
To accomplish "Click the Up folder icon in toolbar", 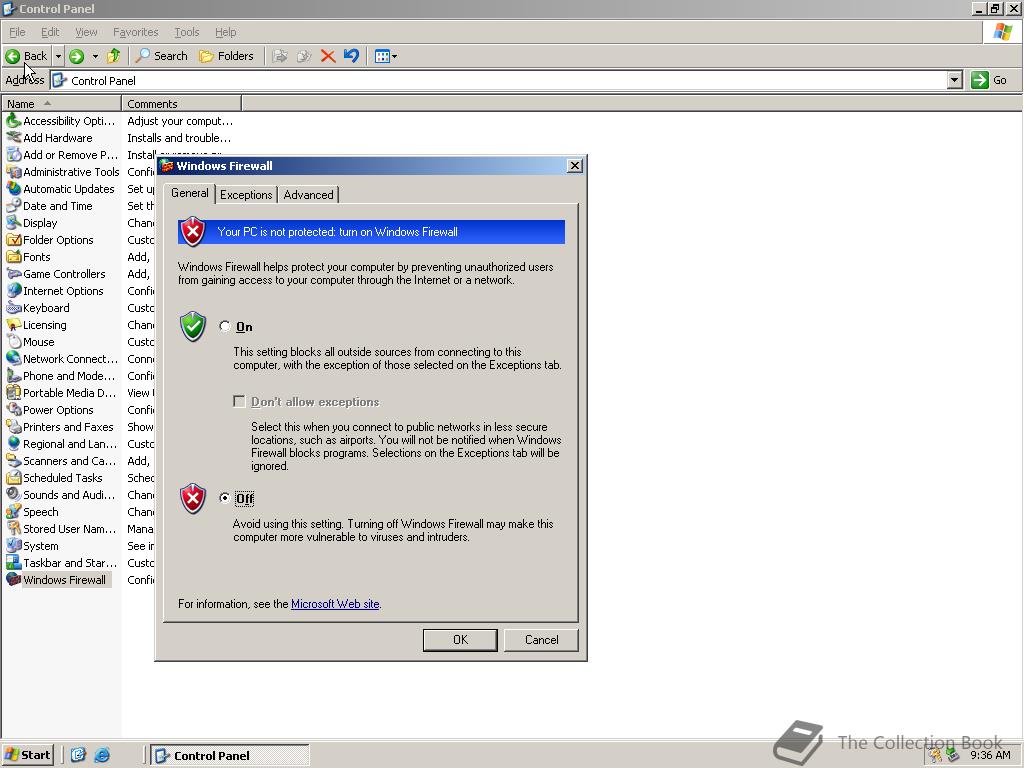I will (x=114, y=56).
